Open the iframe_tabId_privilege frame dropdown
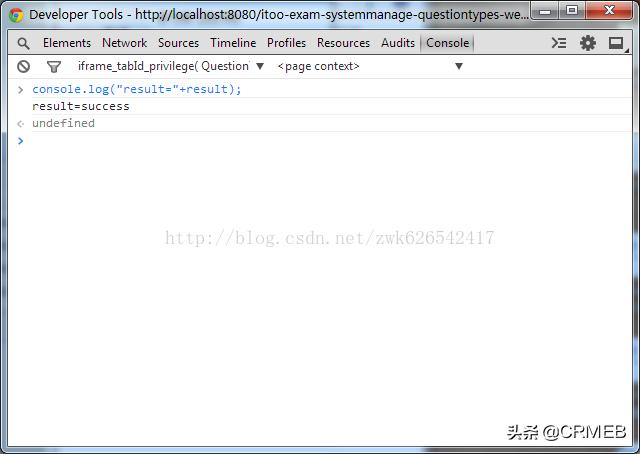 pos(171,66)
